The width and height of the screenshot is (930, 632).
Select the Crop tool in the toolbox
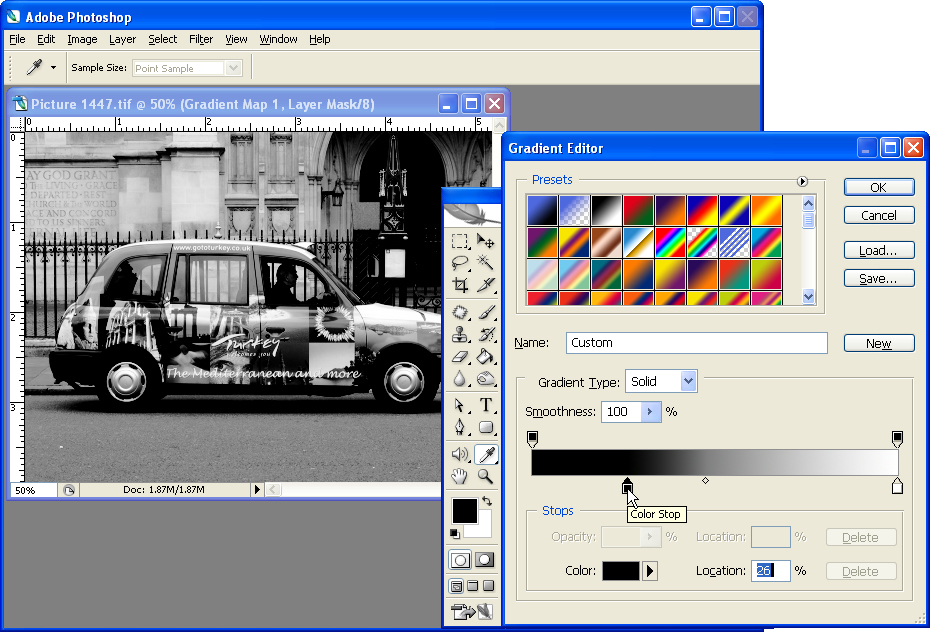[x=461, y=285]
